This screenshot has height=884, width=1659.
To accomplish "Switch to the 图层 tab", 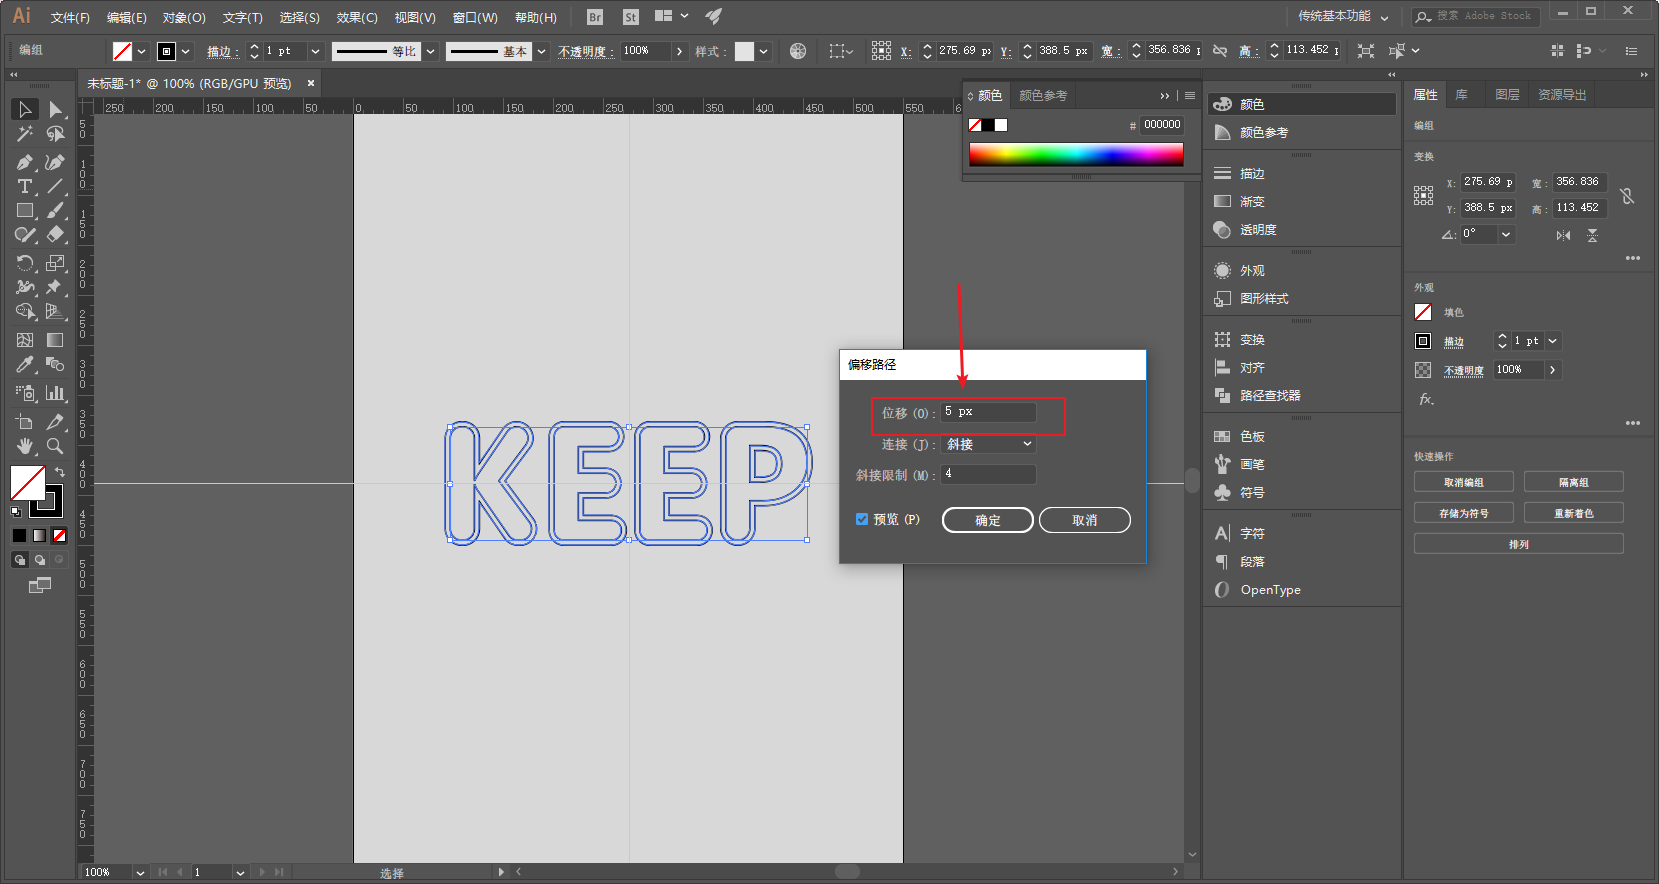I will point(1507,95).
